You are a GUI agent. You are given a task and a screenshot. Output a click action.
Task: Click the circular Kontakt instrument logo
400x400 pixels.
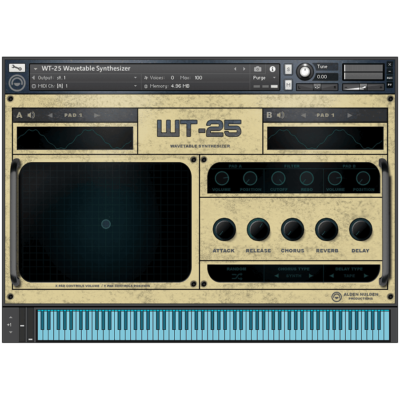(x=17, y=83)
